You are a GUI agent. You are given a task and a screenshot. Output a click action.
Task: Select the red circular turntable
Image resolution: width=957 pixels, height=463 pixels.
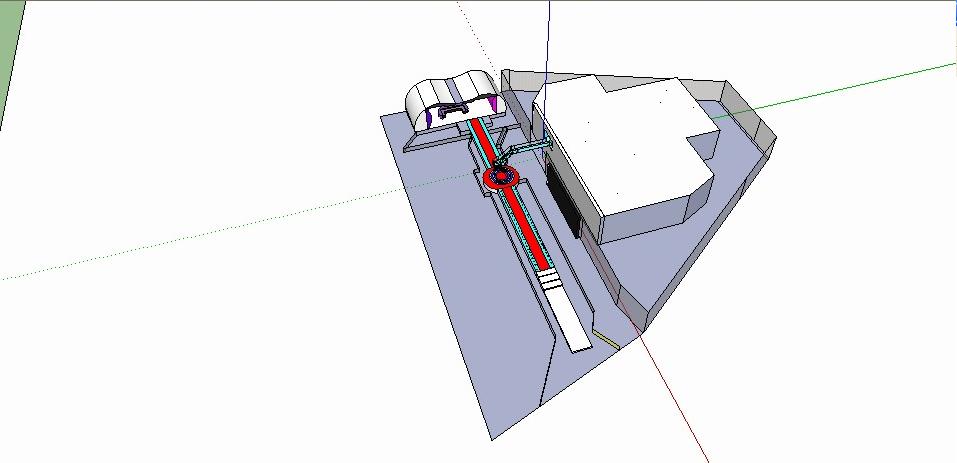point(499,178)
